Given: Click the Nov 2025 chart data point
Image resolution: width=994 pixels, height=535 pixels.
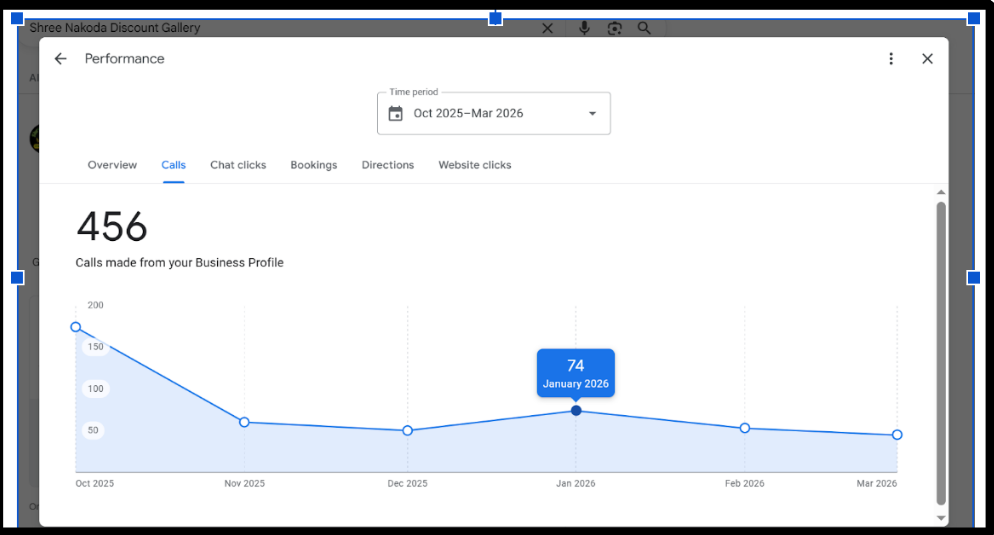Looking at the screenshot, I should 244,422.
